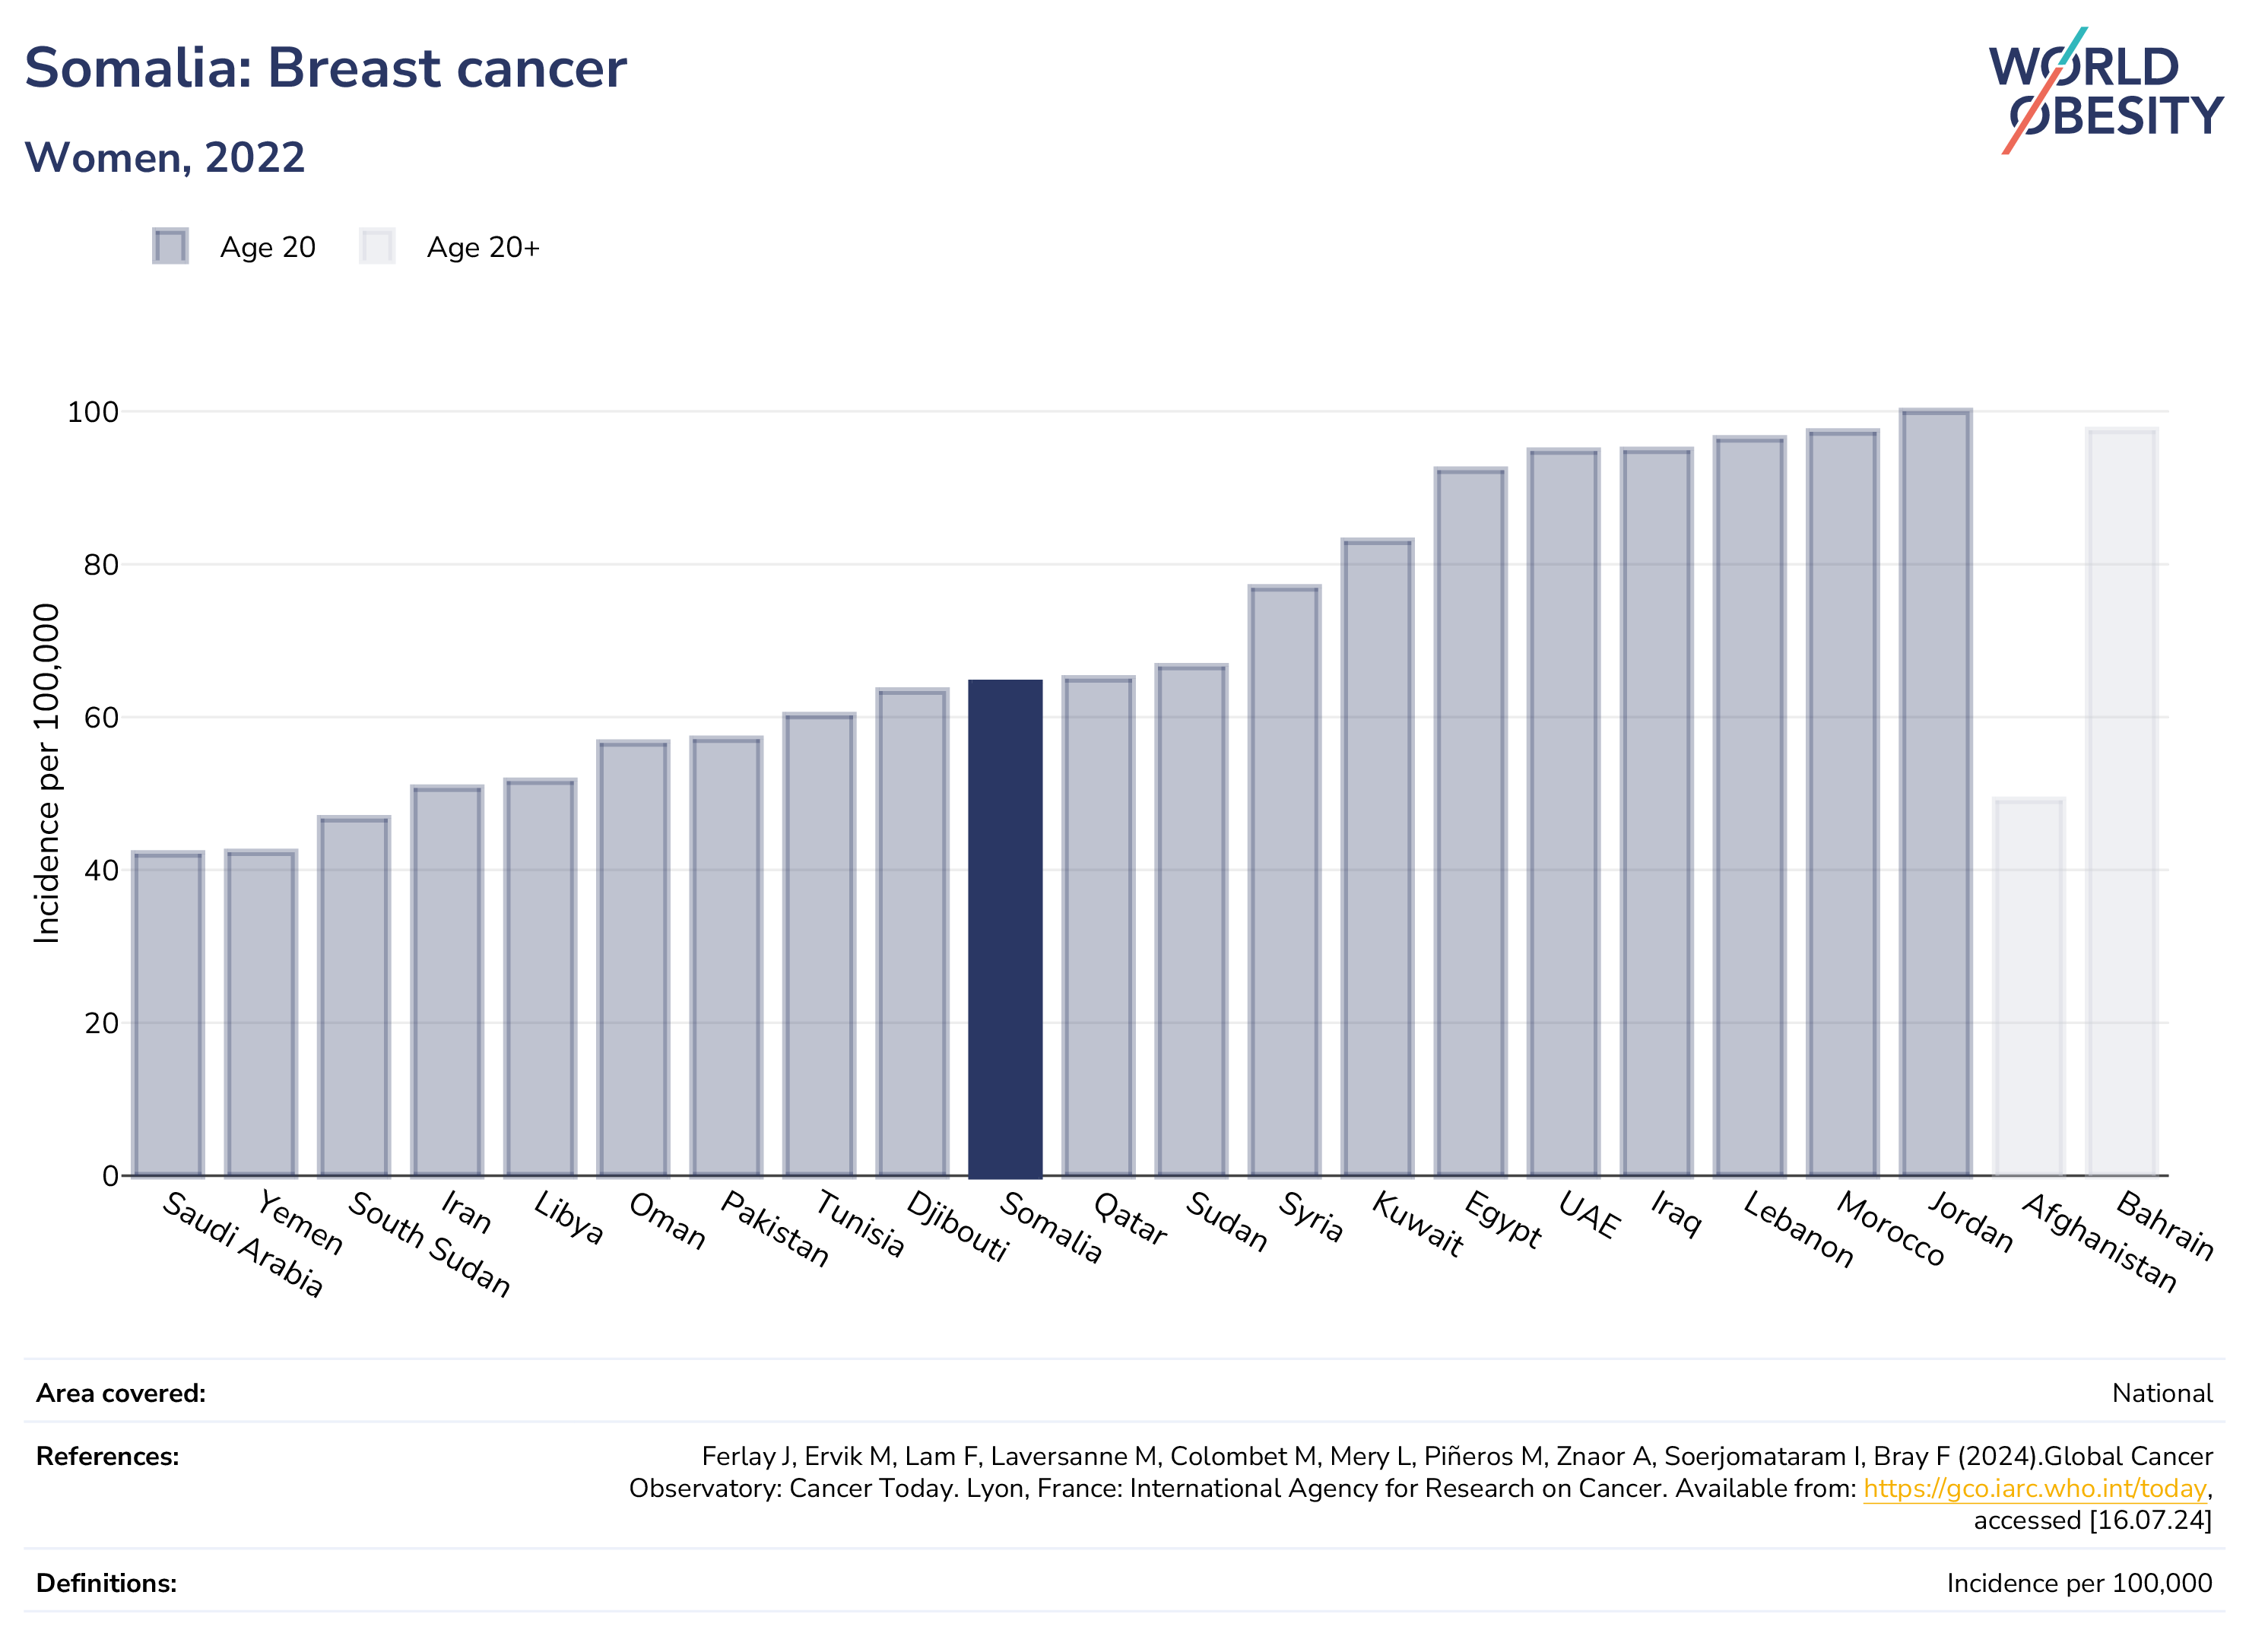Click the Incidence per 100,000 axis title
Image resolution: width=2249 pixels, height=1652 pixels.
coord(46,773)
